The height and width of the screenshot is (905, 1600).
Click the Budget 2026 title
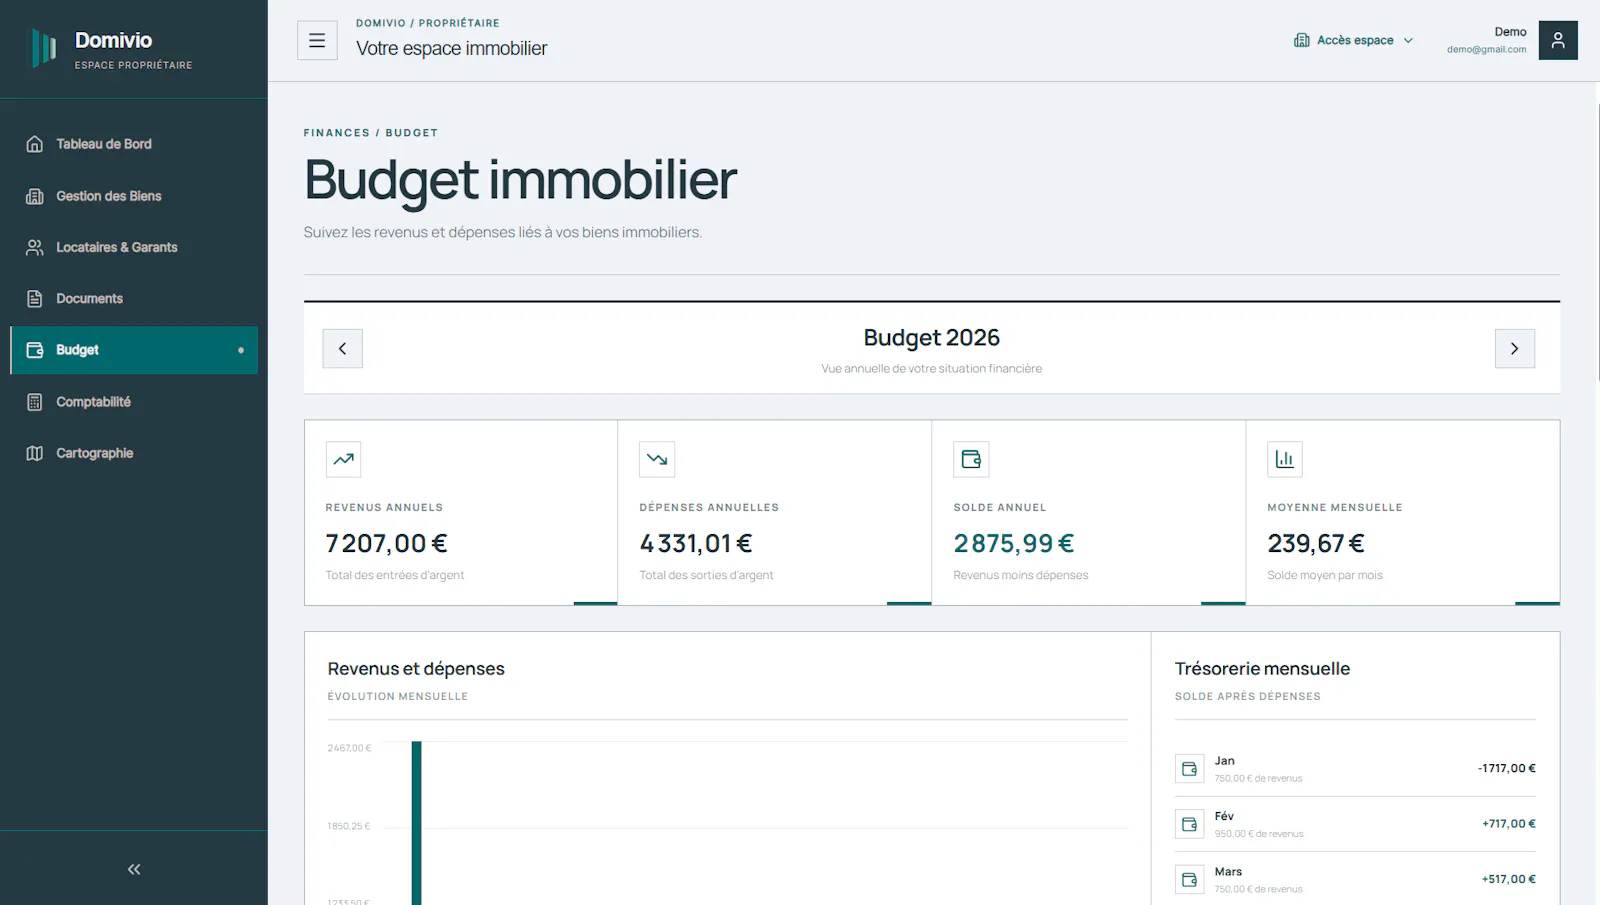pyautogui.click(x=932, y=338)
